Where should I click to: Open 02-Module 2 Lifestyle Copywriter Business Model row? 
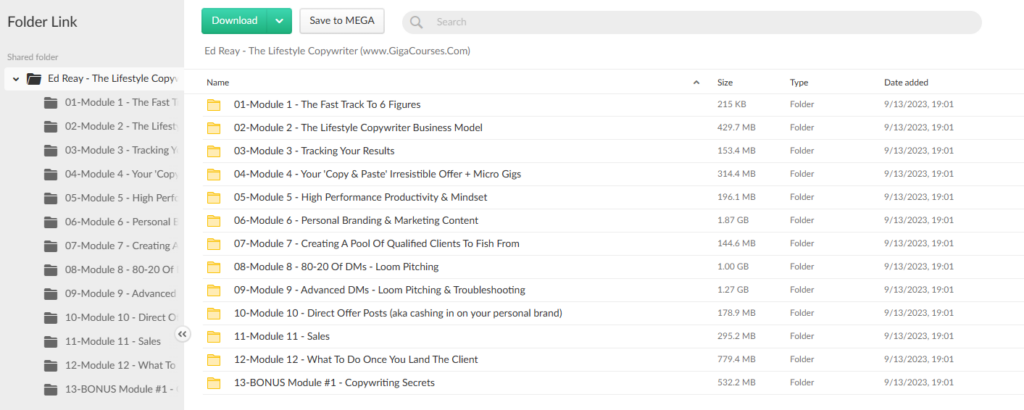click(358, 128)
